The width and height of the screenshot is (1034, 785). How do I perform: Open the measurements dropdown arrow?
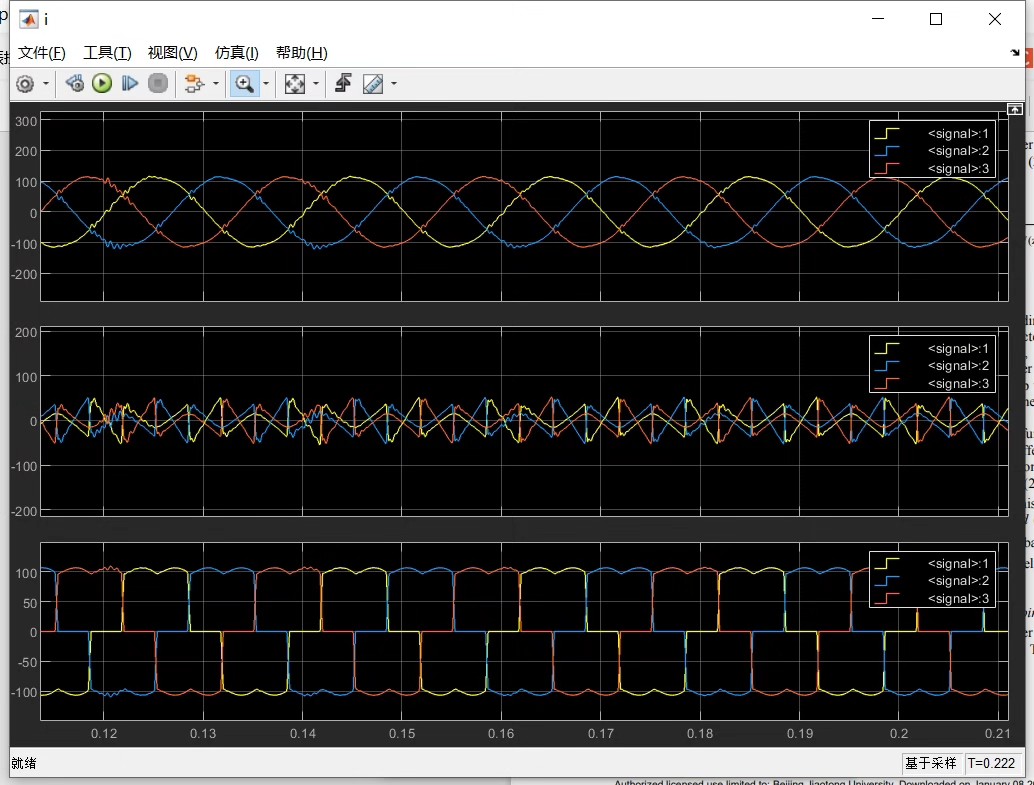coord(394,84)
